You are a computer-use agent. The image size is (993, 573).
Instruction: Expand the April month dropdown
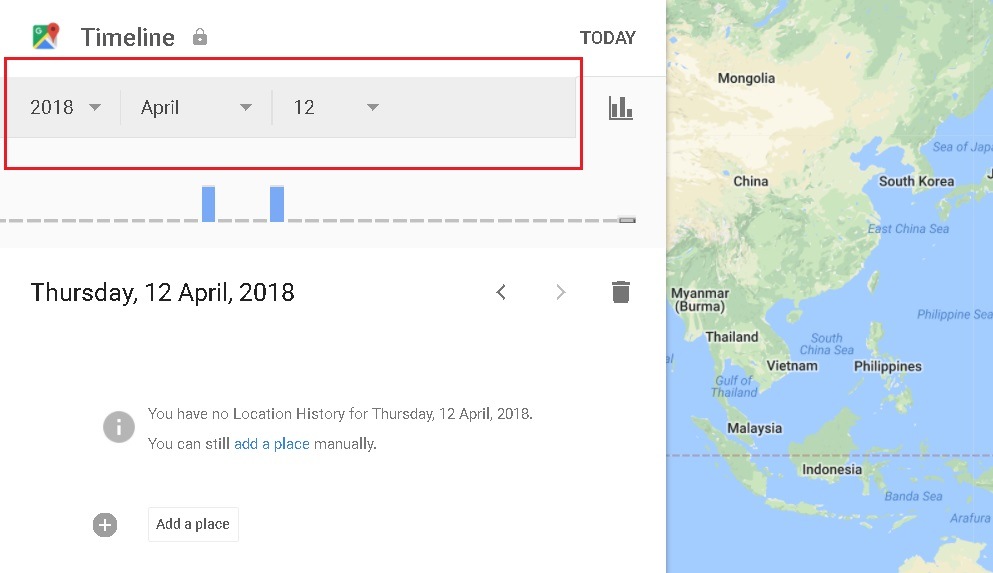196,107
